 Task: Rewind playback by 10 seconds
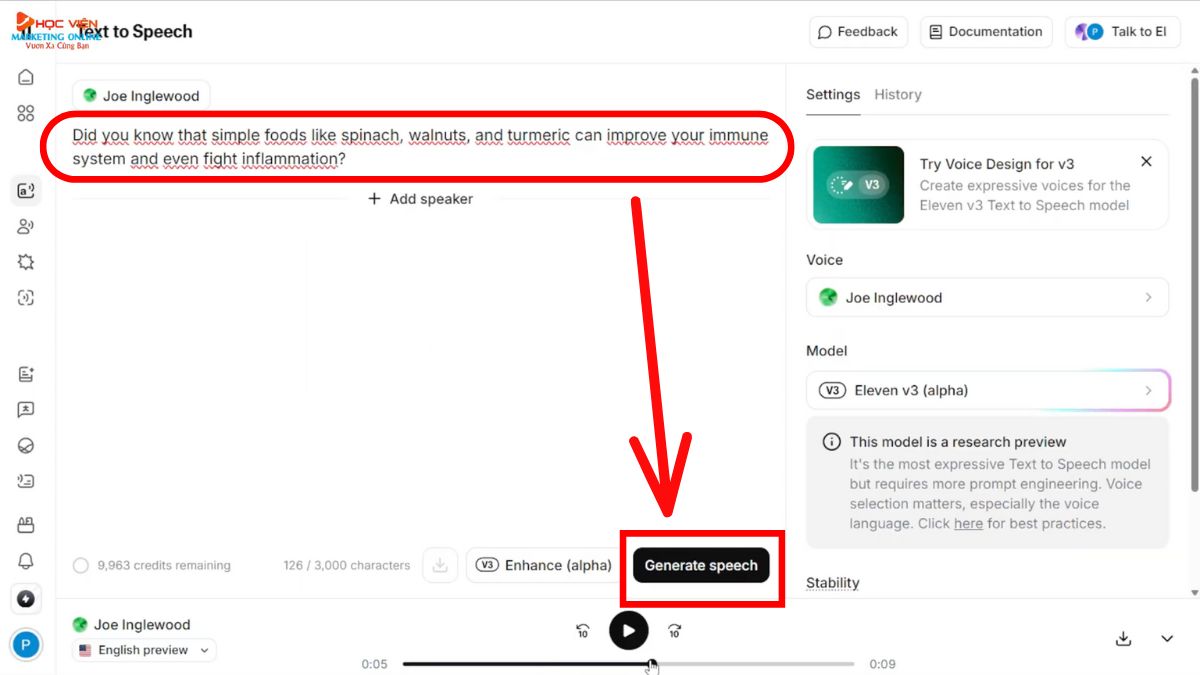(x=583, y=631)
